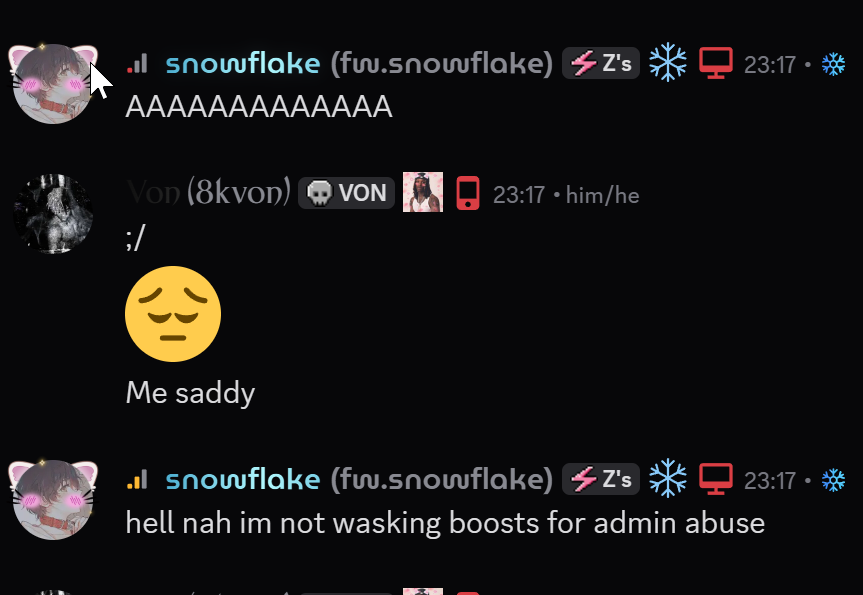This screenshot has width=863, height=595.
Task: Click the red mobile phone status icon
Action: [x=468, y=193]
